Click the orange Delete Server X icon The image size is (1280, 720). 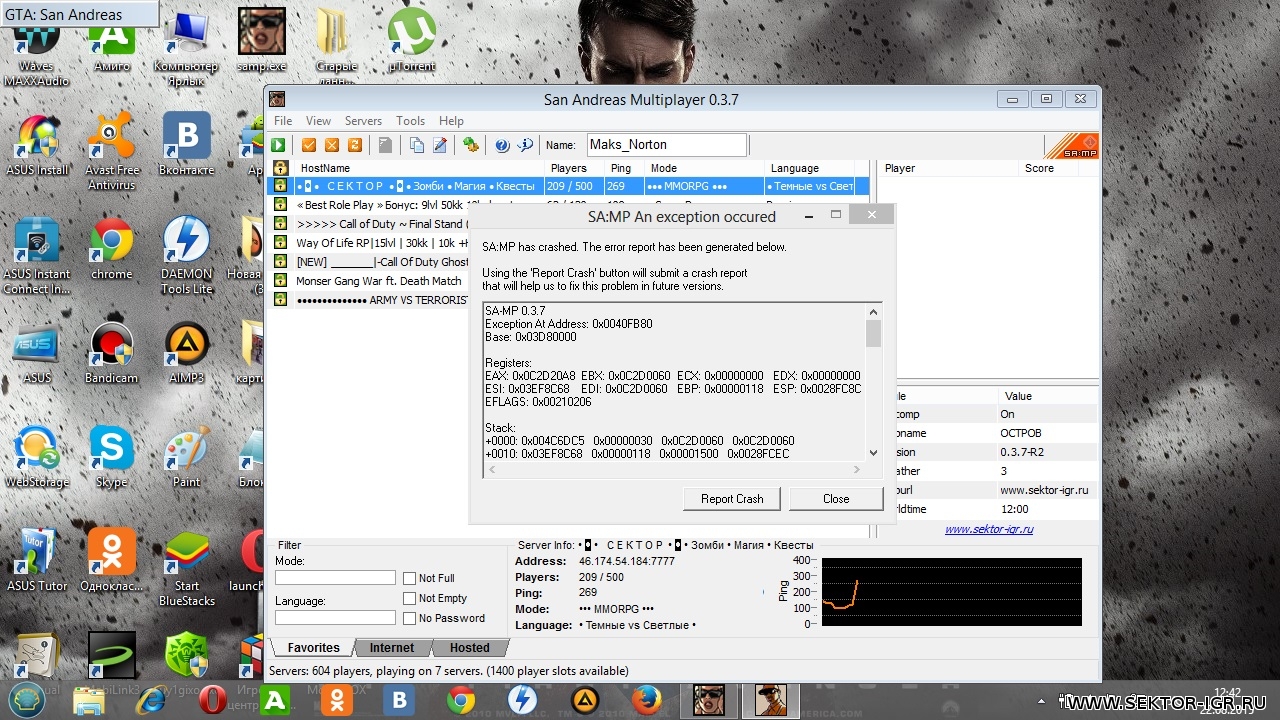coord(331,145)
